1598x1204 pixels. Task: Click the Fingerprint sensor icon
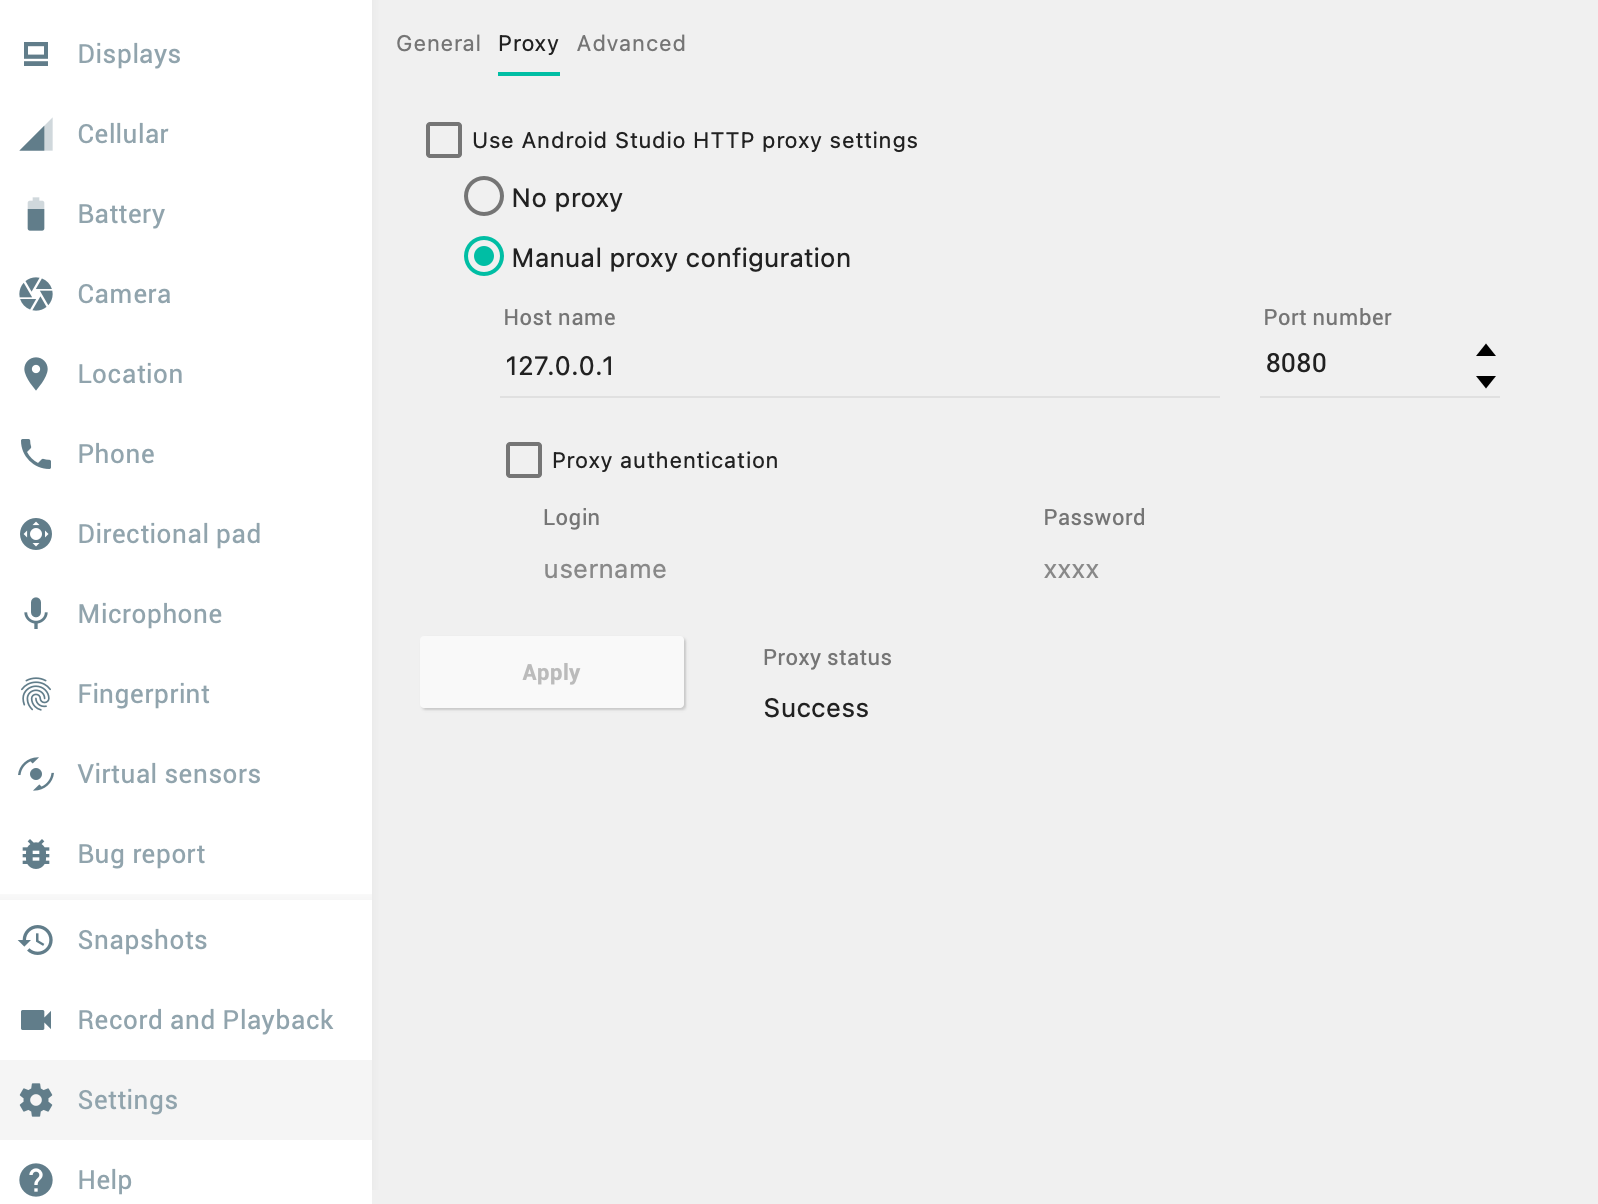click(37, 693)
